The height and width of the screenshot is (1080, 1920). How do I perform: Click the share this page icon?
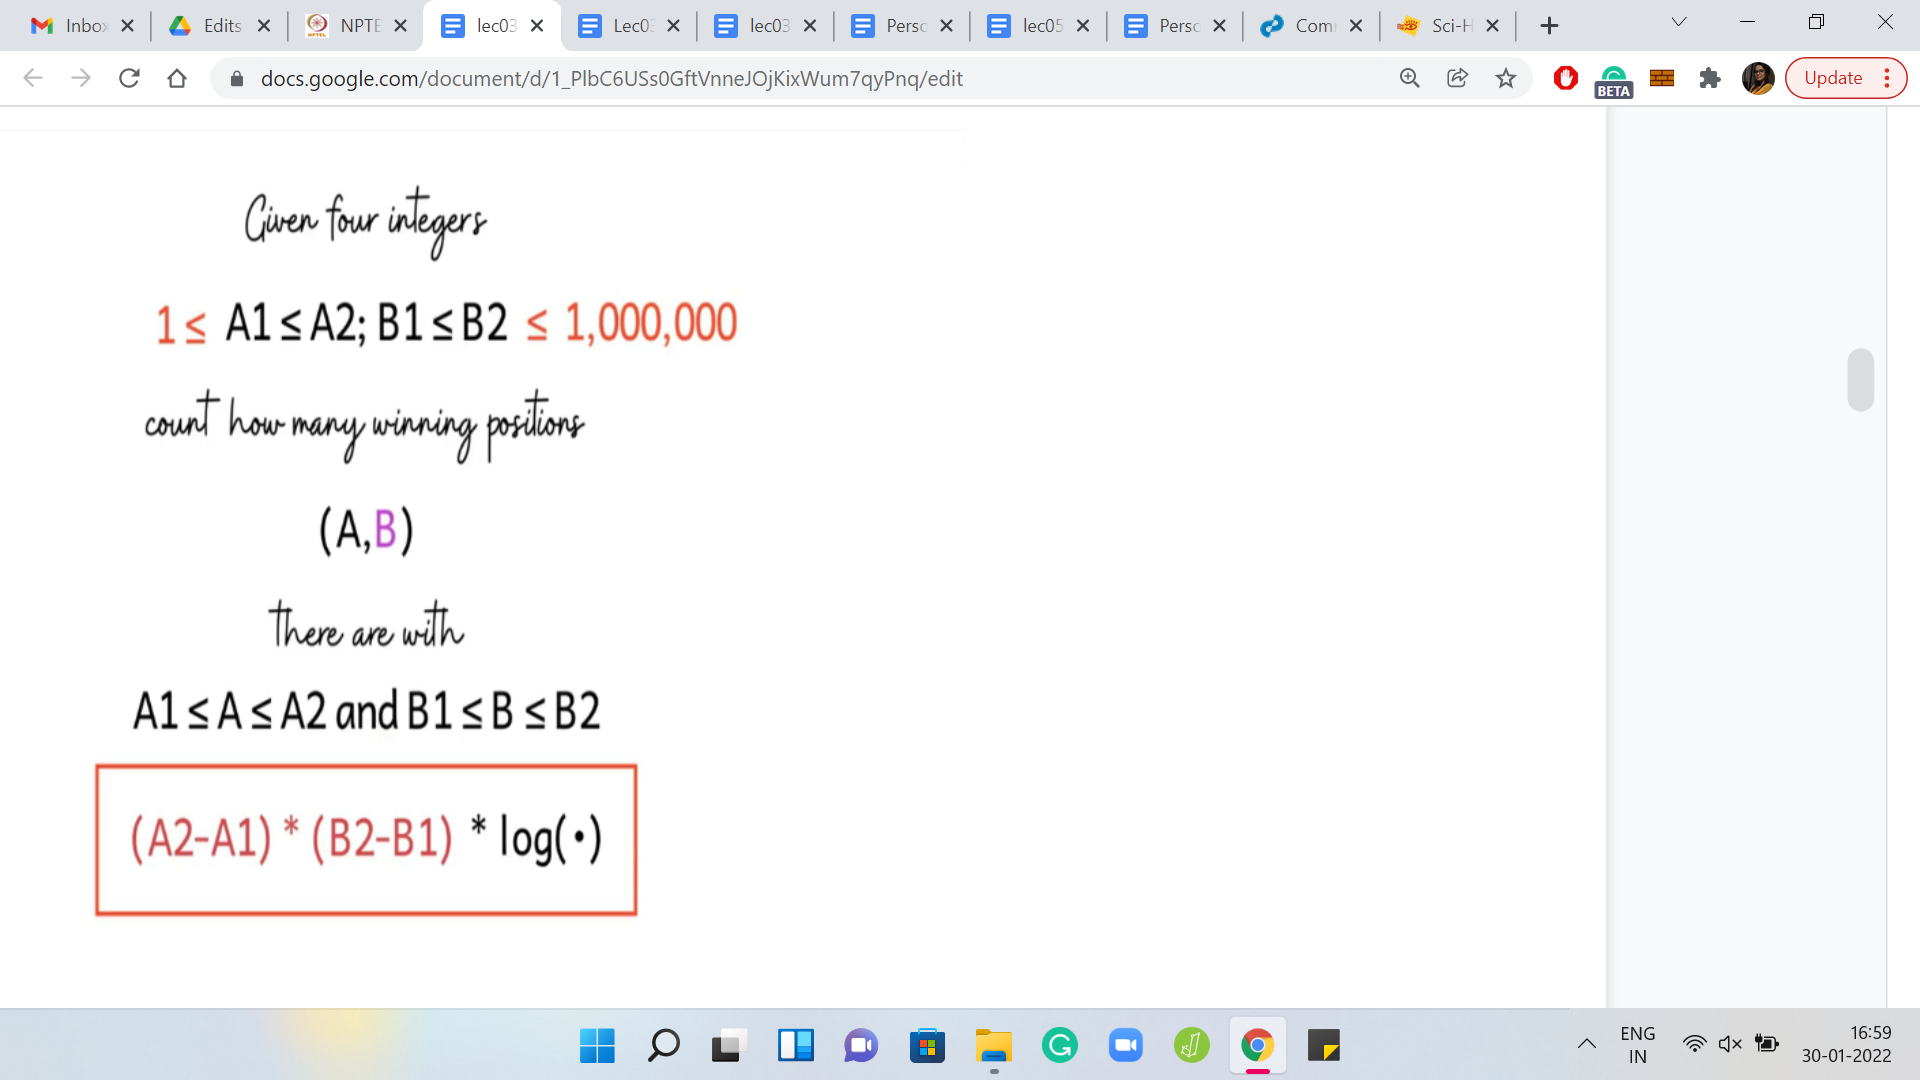(1457, 78)
